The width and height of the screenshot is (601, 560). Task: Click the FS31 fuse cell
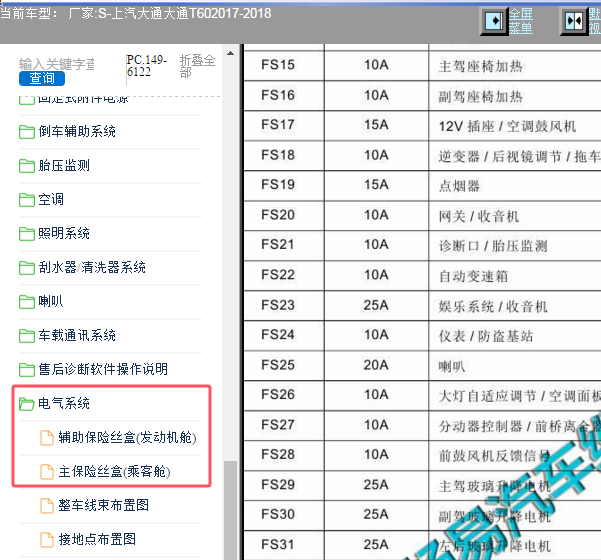point(284,545)
